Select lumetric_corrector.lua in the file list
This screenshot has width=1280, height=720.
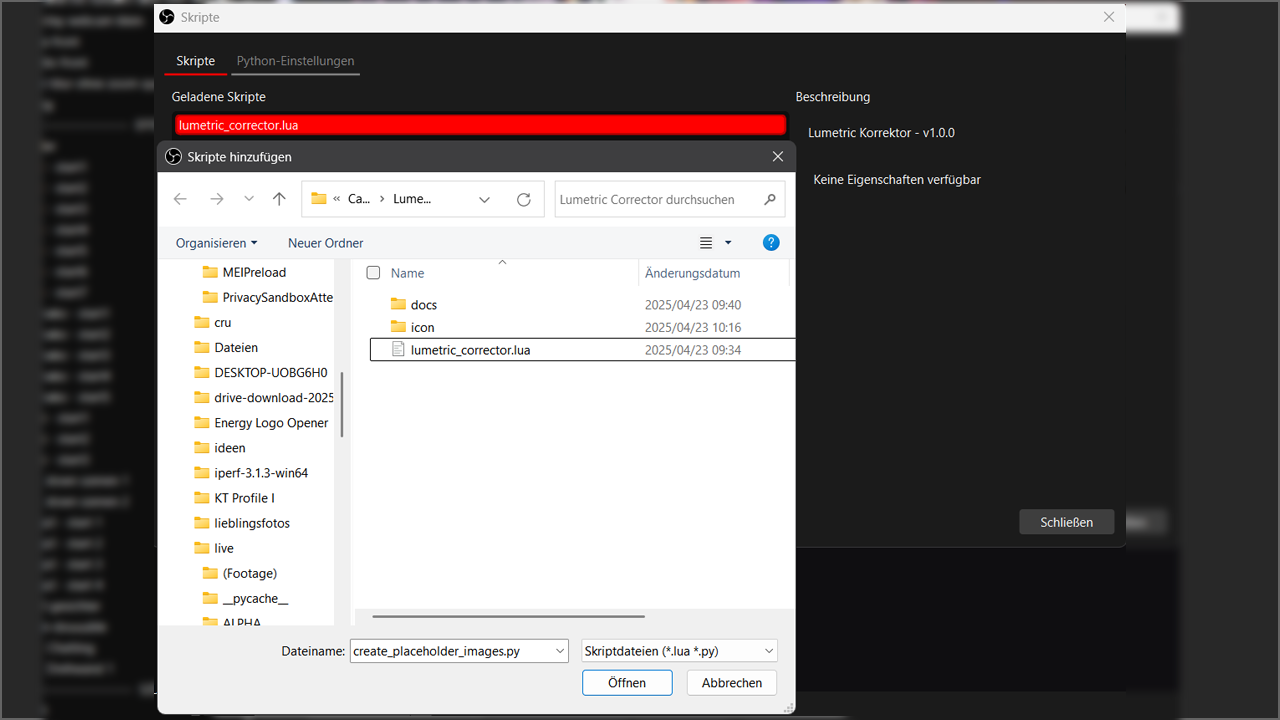(470, 350)
